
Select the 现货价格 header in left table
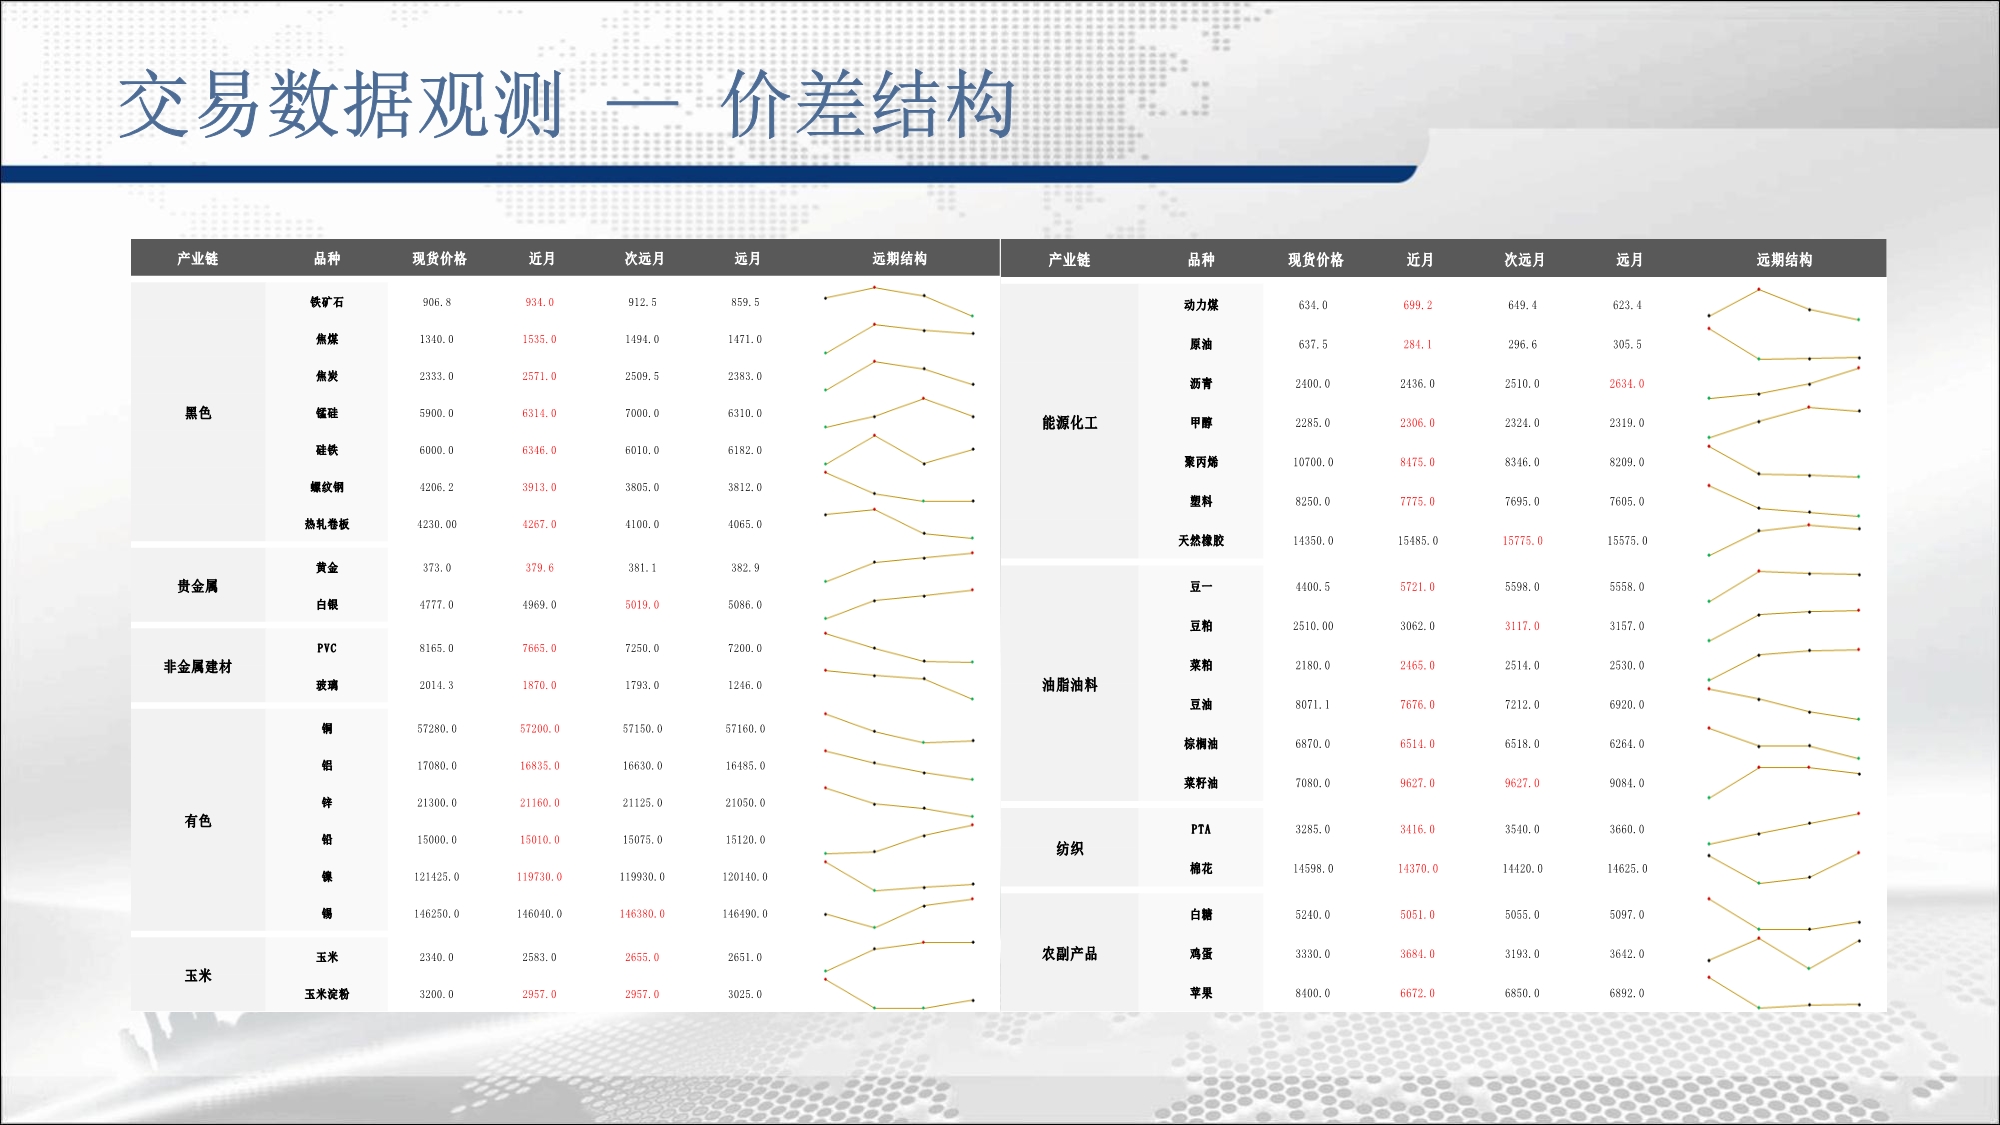coord(439,258)
